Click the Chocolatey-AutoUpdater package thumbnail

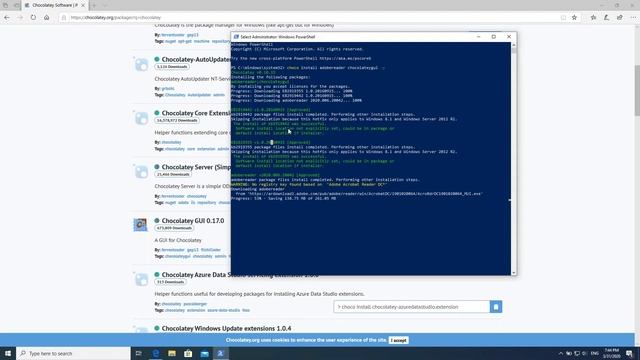click(141, 64)
